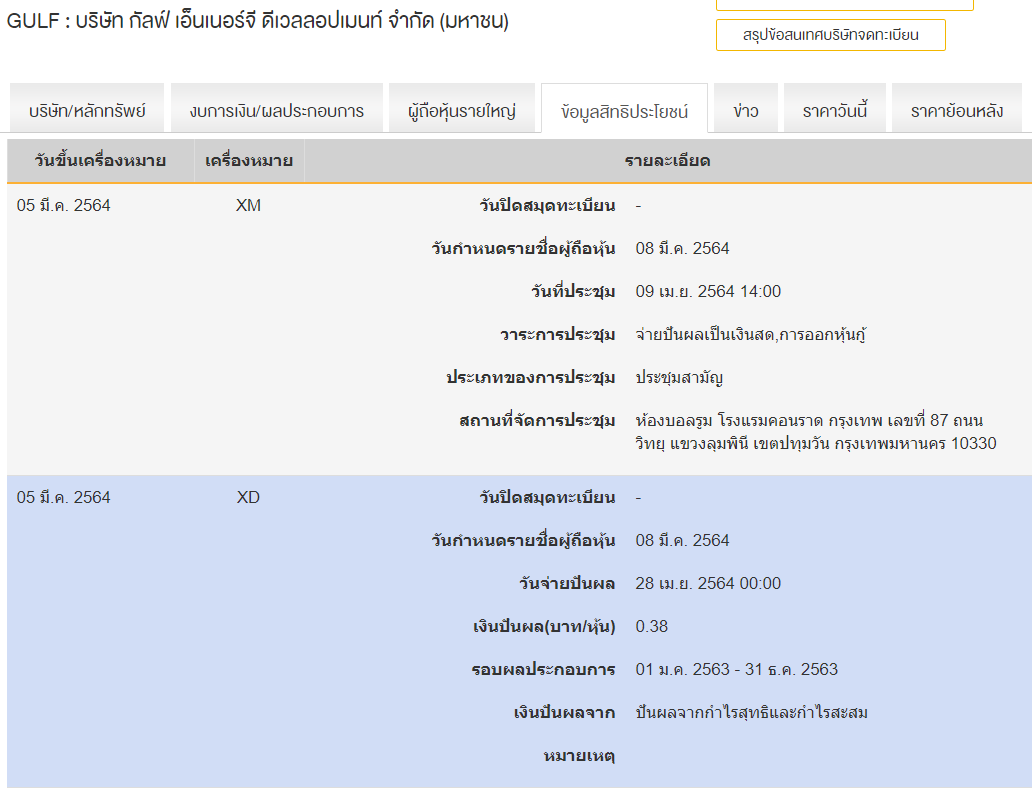Click the สรุปข้อสนเทศบริษัทจดทะเบียน button

coord(831,35)
